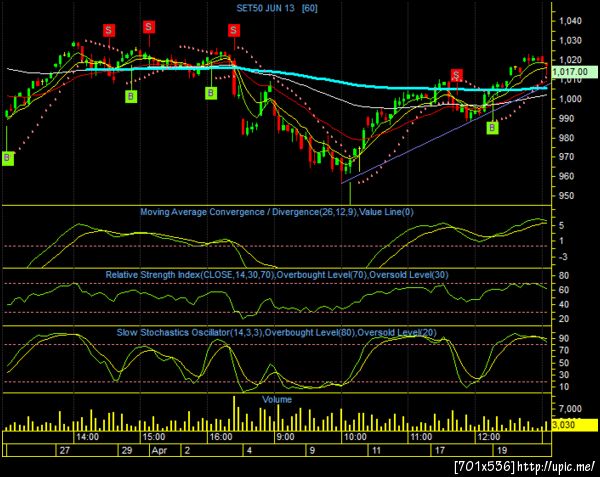Click the date 27 on date axis
This screenshot has width=600, height=477.
tap(65, 450)
